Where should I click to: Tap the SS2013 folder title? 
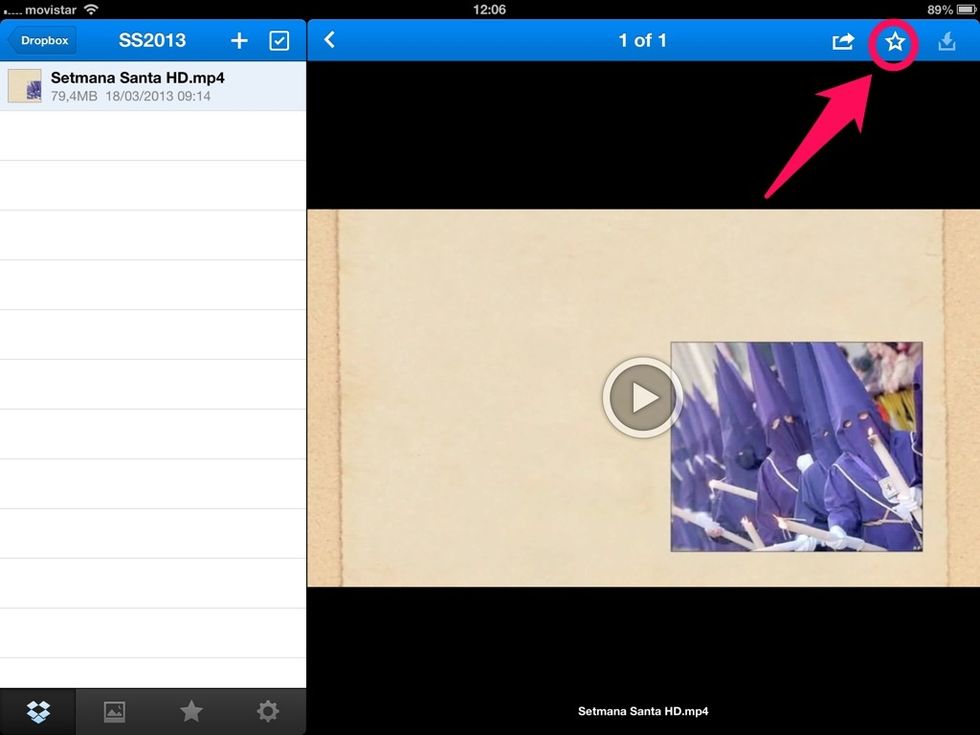152,41
